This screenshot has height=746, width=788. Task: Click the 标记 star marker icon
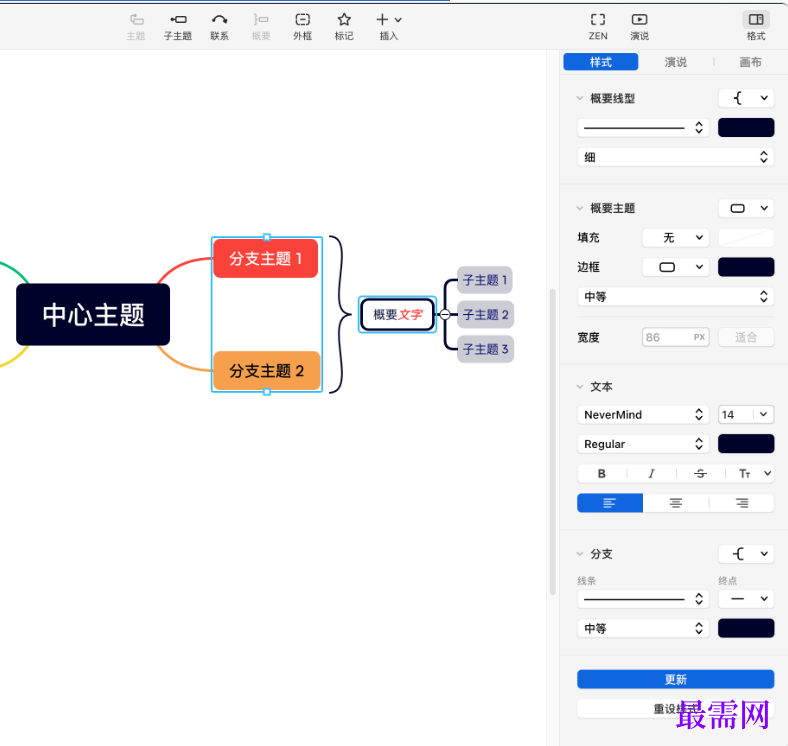point(344,20)
